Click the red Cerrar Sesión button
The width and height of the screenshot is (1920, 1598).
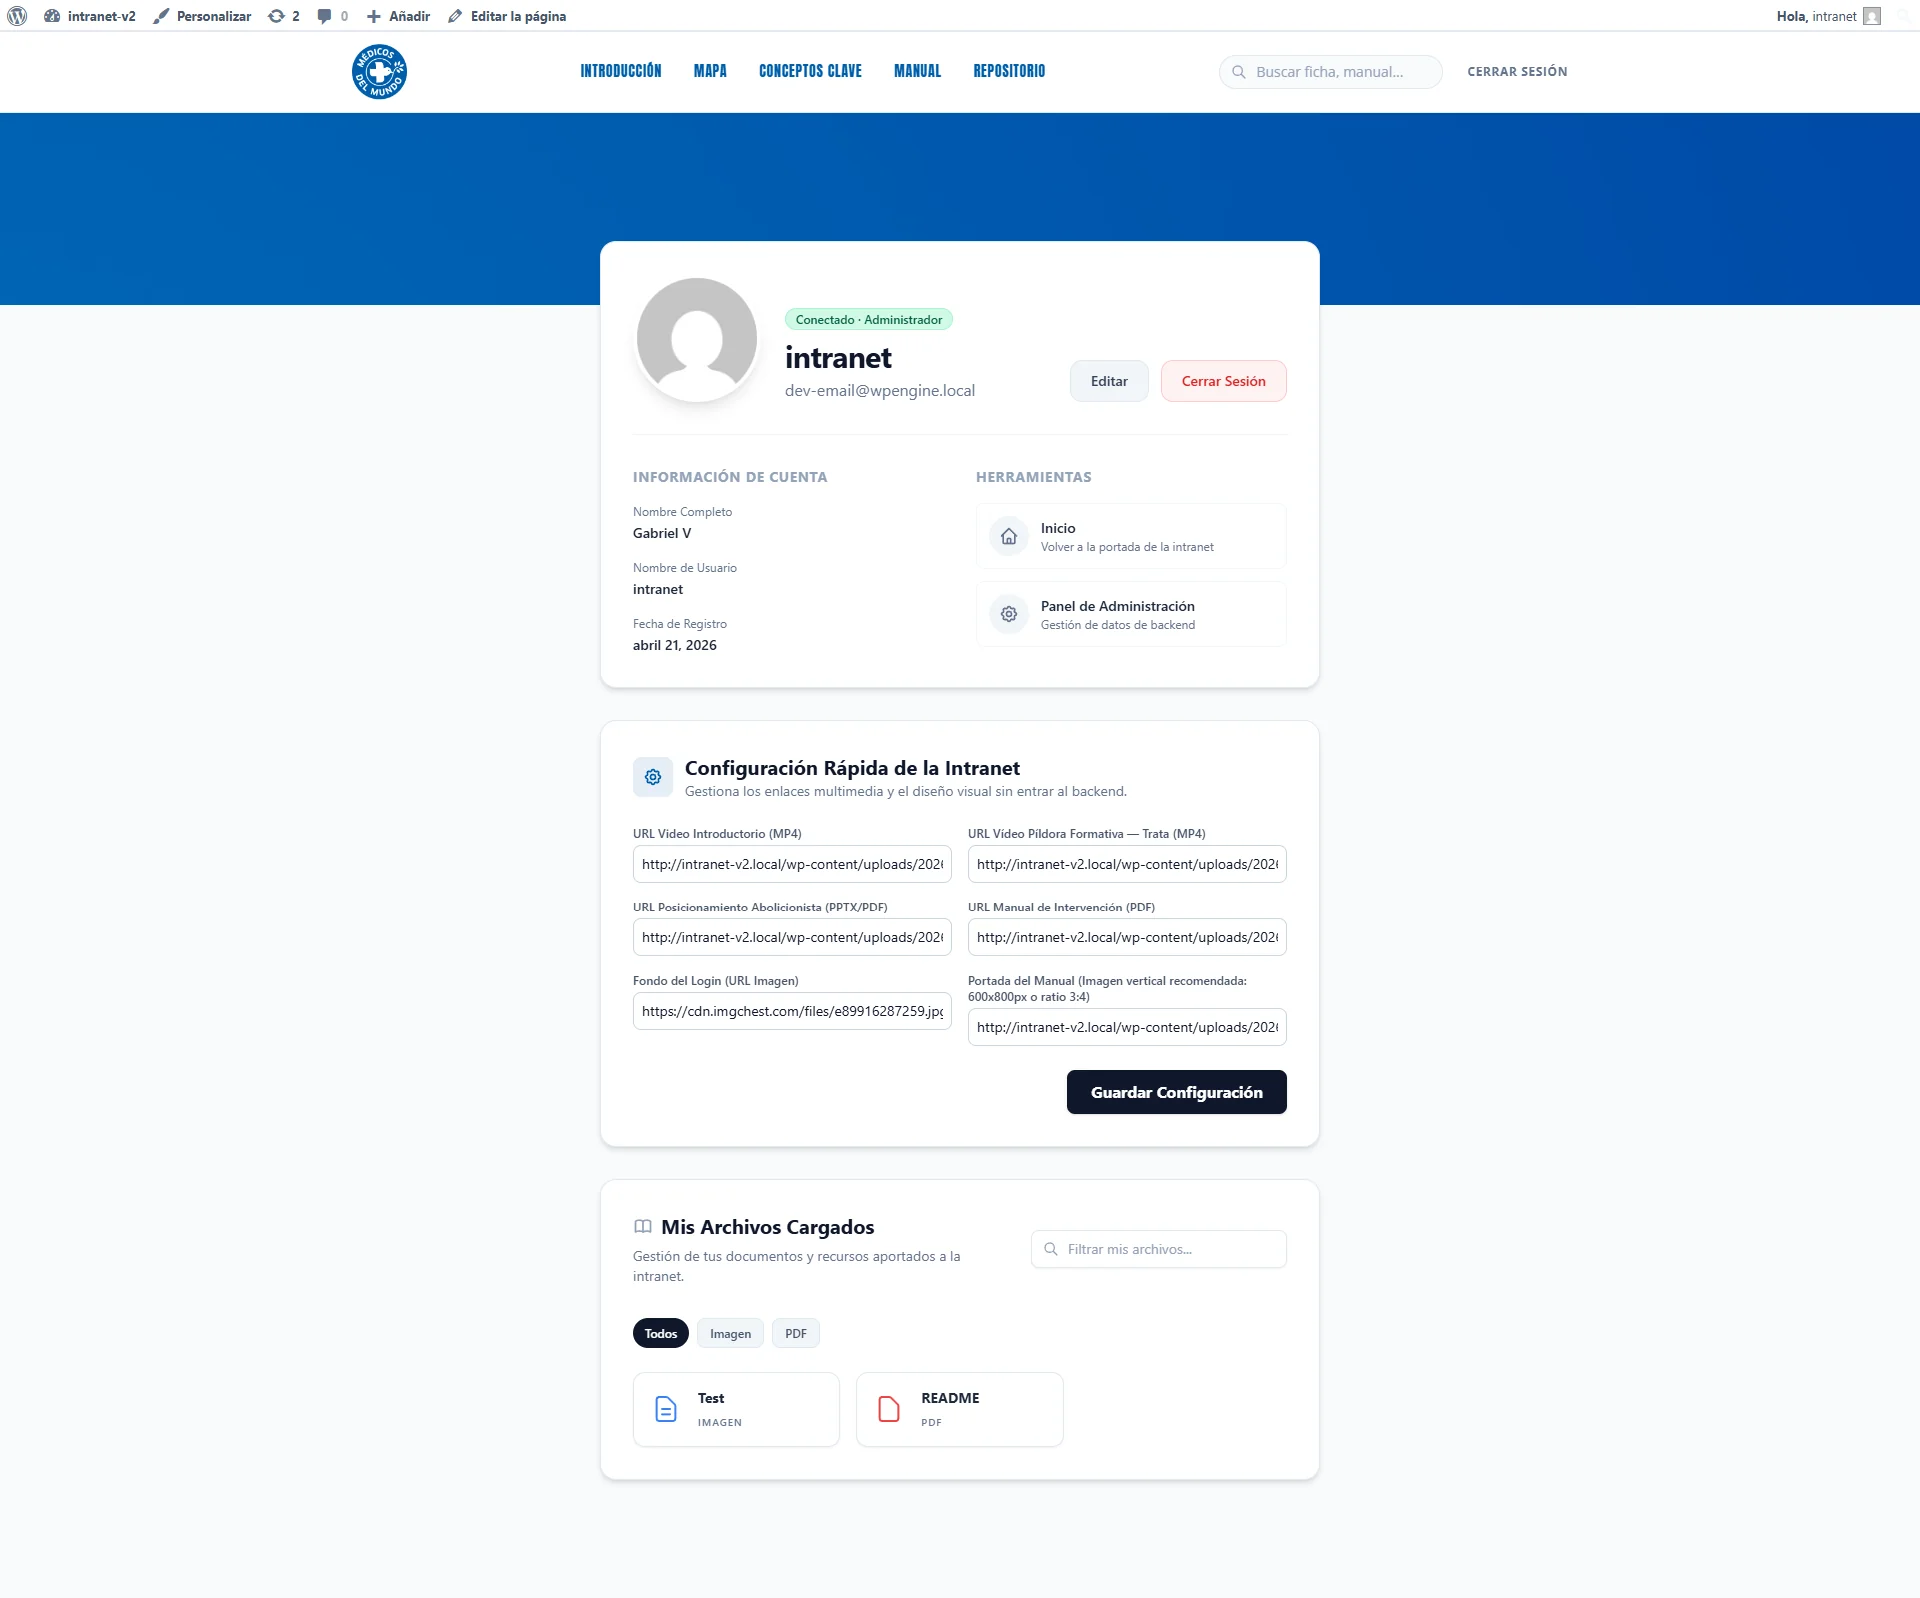(1224, 381)
